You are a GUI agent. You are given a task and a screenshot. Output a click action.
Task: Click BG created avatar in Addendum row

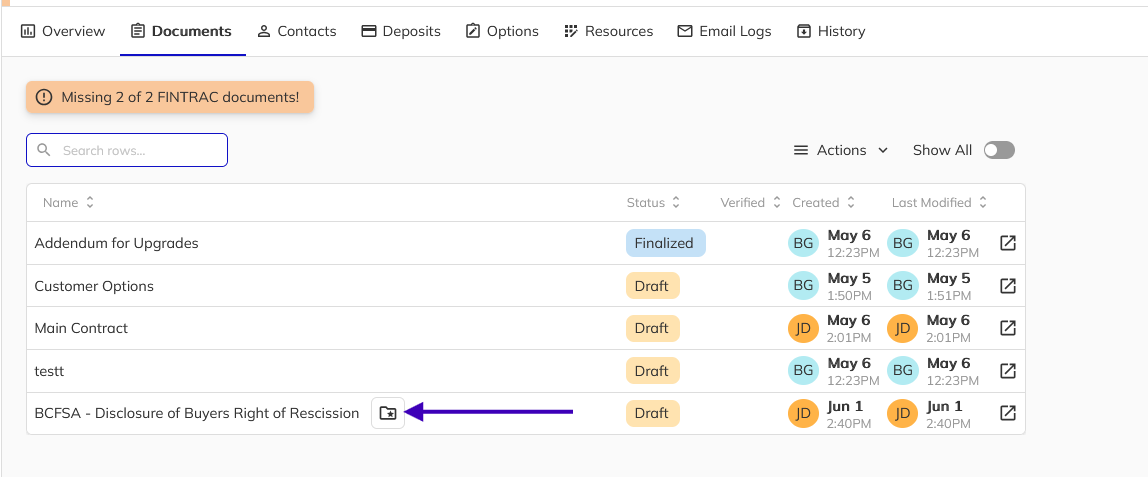(x=803, y=244)
